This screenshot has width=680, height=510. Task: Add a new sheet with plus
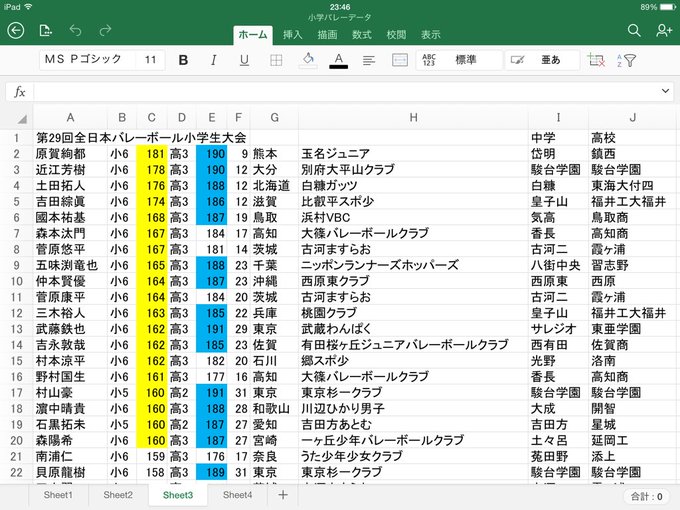pos(283,495)
